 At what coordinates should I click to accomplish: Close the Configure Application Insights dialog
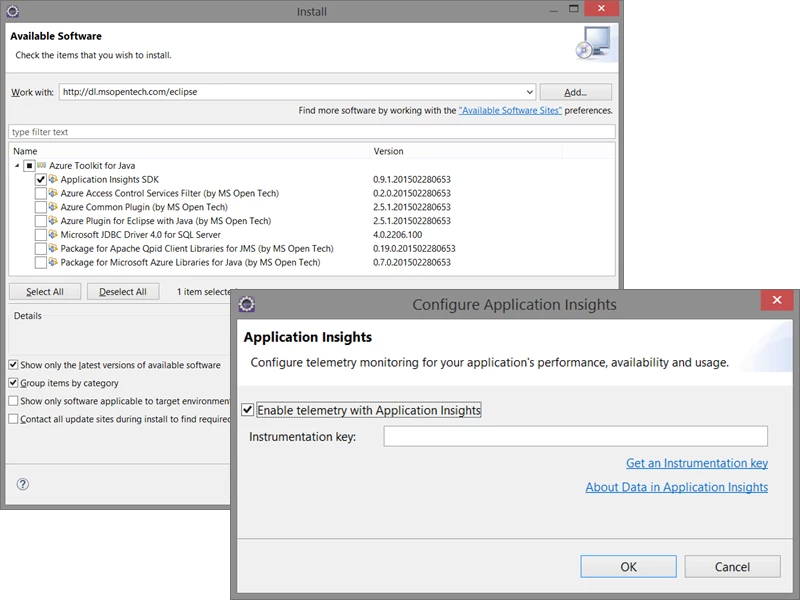click(x=777, y=300)
